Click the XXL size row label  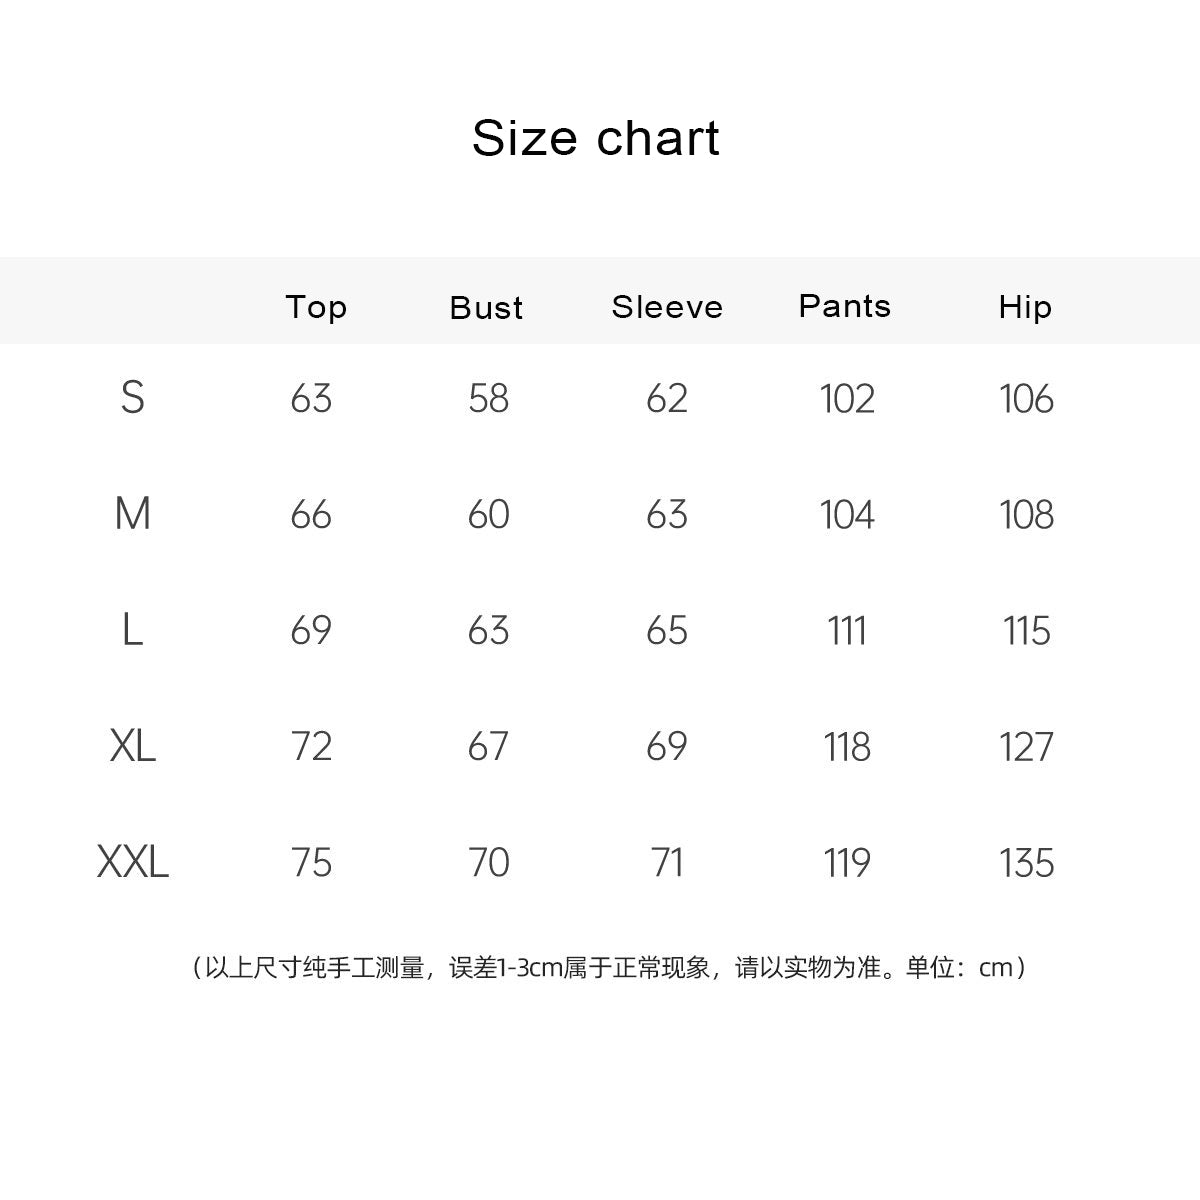click(x=133, y=862)
